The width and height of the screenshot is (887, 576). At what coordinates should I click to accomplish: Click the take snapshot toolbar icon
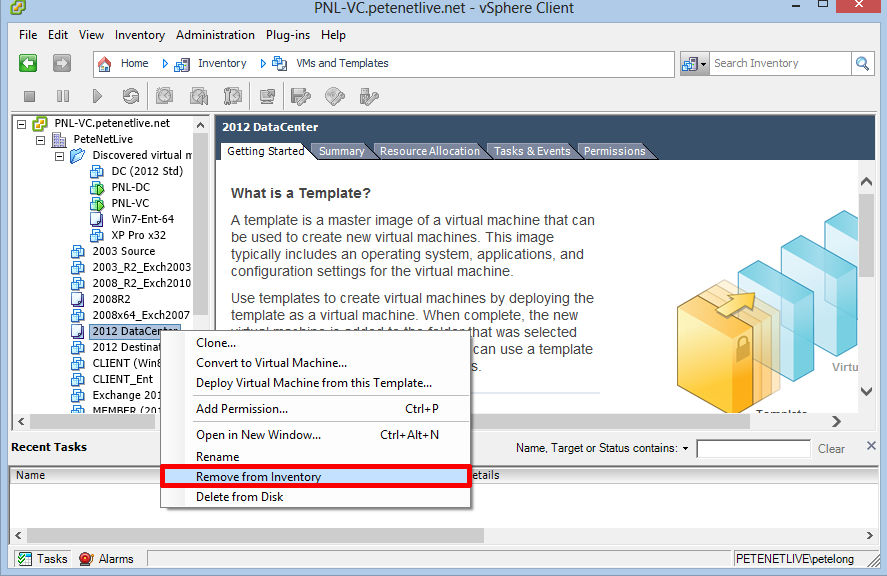coord(165,96)
